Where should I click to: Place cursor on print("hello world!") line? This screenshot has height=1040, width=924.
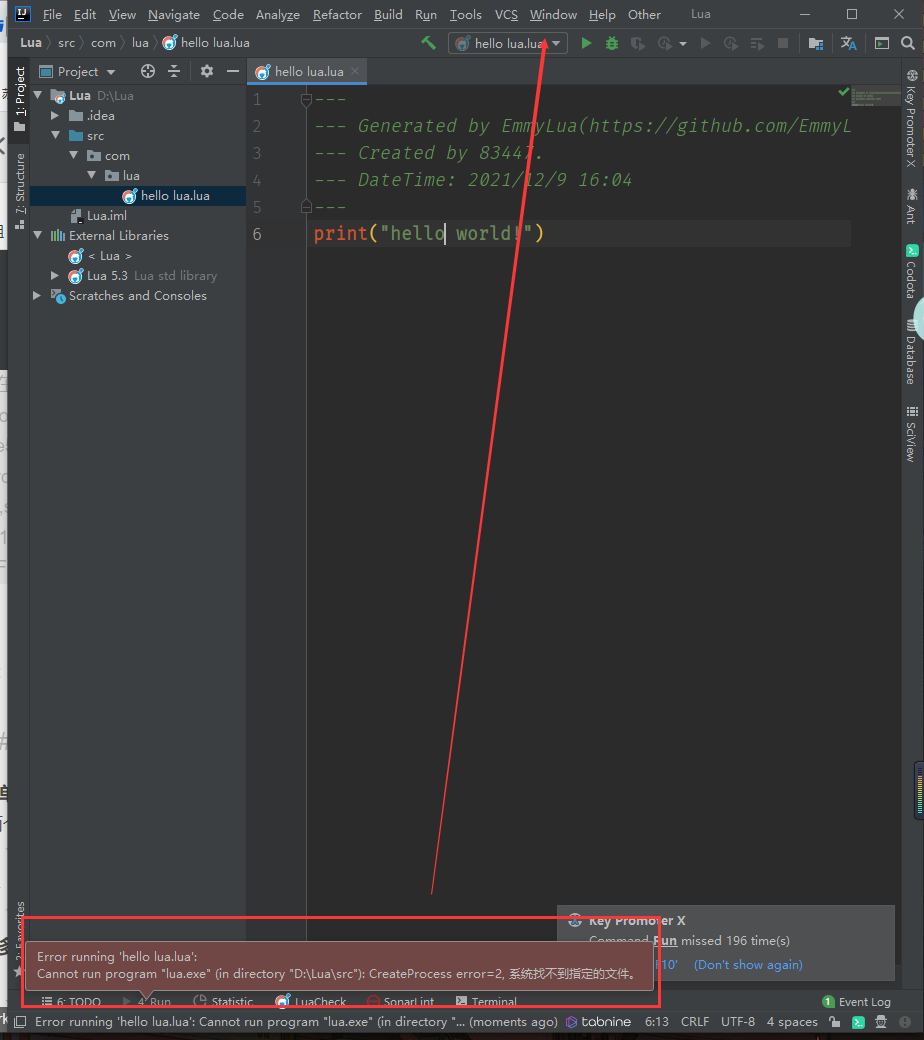[429, 233]
